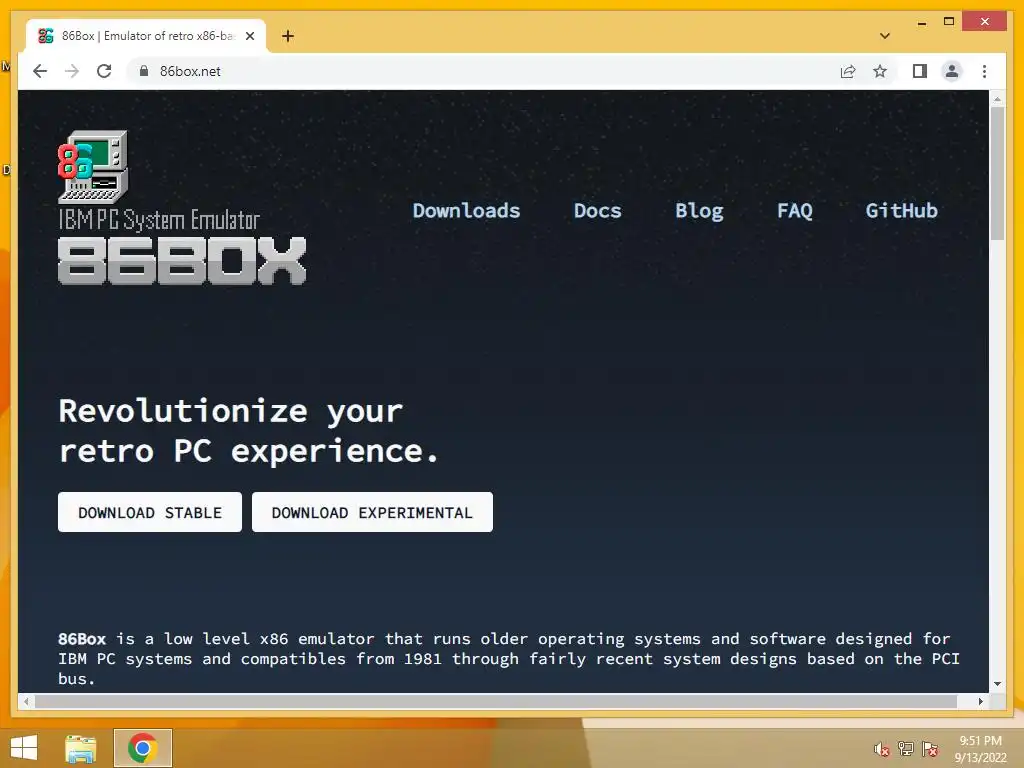Open the FAQ nav link
The image size is (1024, 768).
pyautogui.click(x=795, y=211)
